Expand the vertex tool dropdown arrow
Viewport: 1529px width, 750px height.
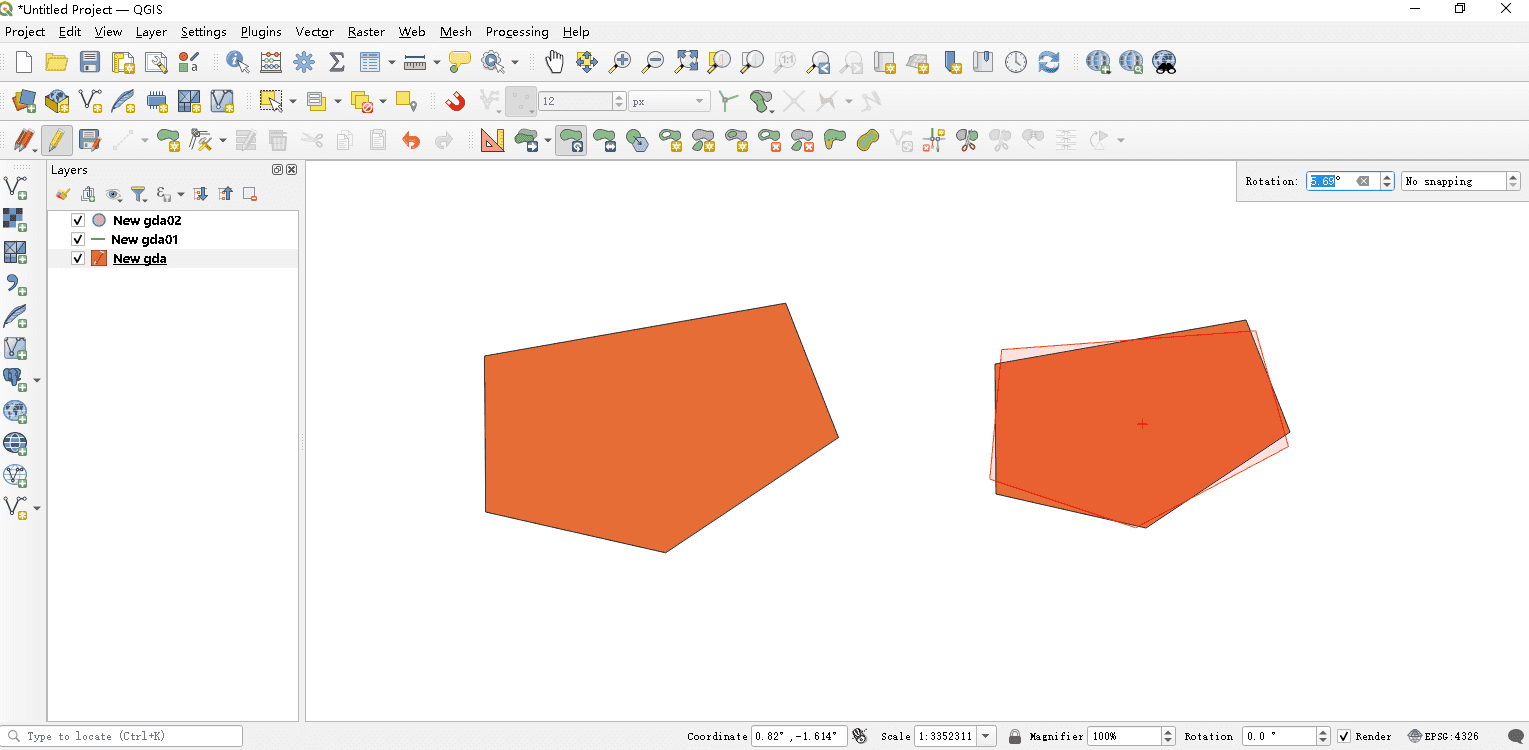pos(222,140)
